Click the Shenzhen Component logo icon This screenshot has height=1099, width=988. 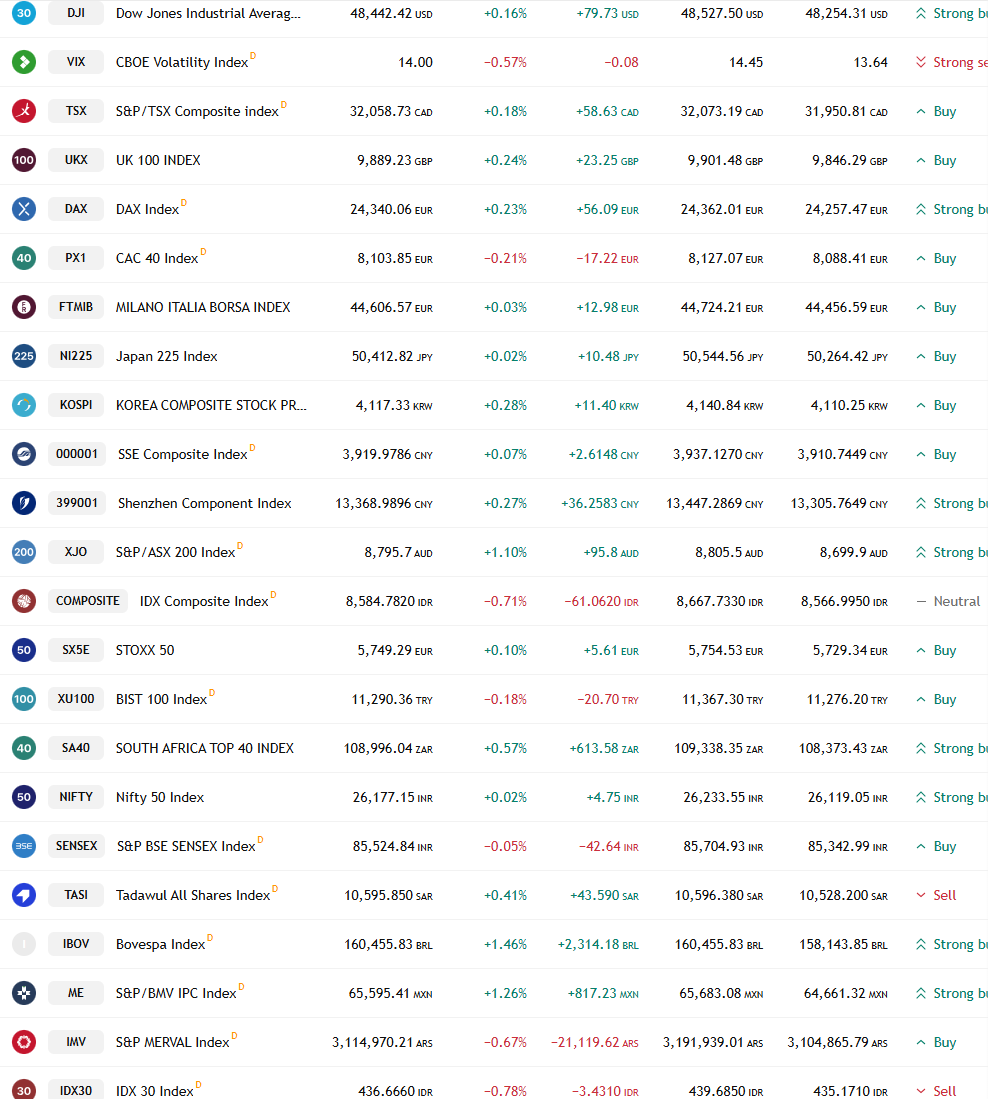pos(24,503)
